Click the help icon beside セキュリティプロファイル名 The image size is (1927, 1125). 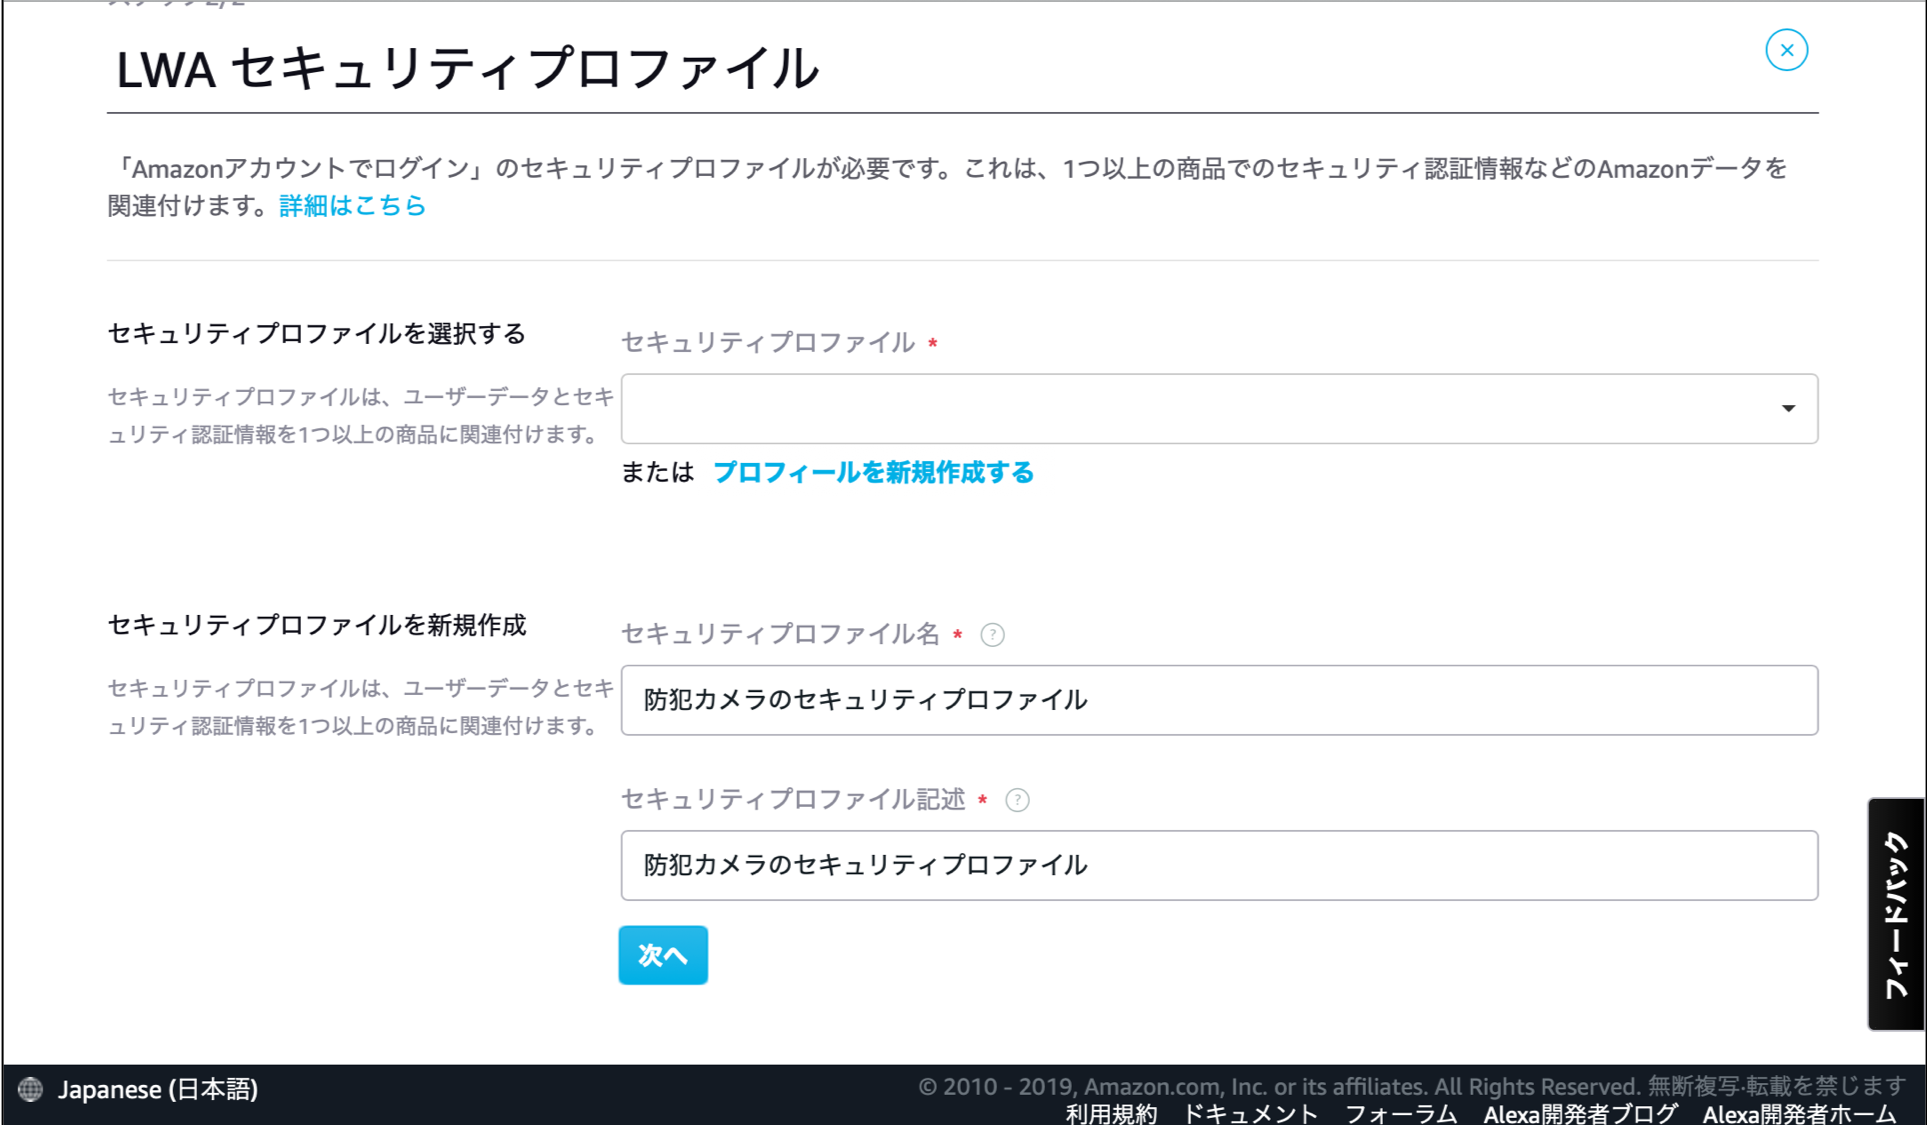[x=992, y=634]
